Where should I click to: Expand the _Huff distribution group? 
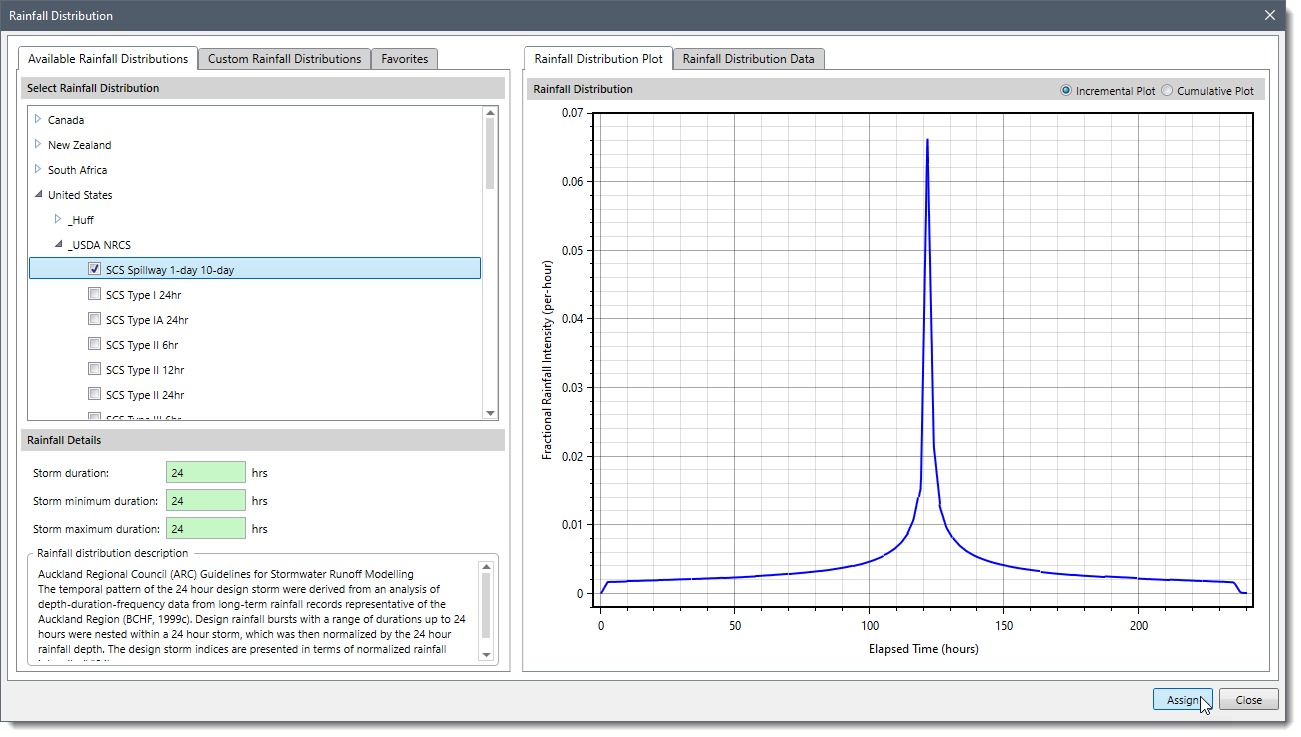point(58,219)
